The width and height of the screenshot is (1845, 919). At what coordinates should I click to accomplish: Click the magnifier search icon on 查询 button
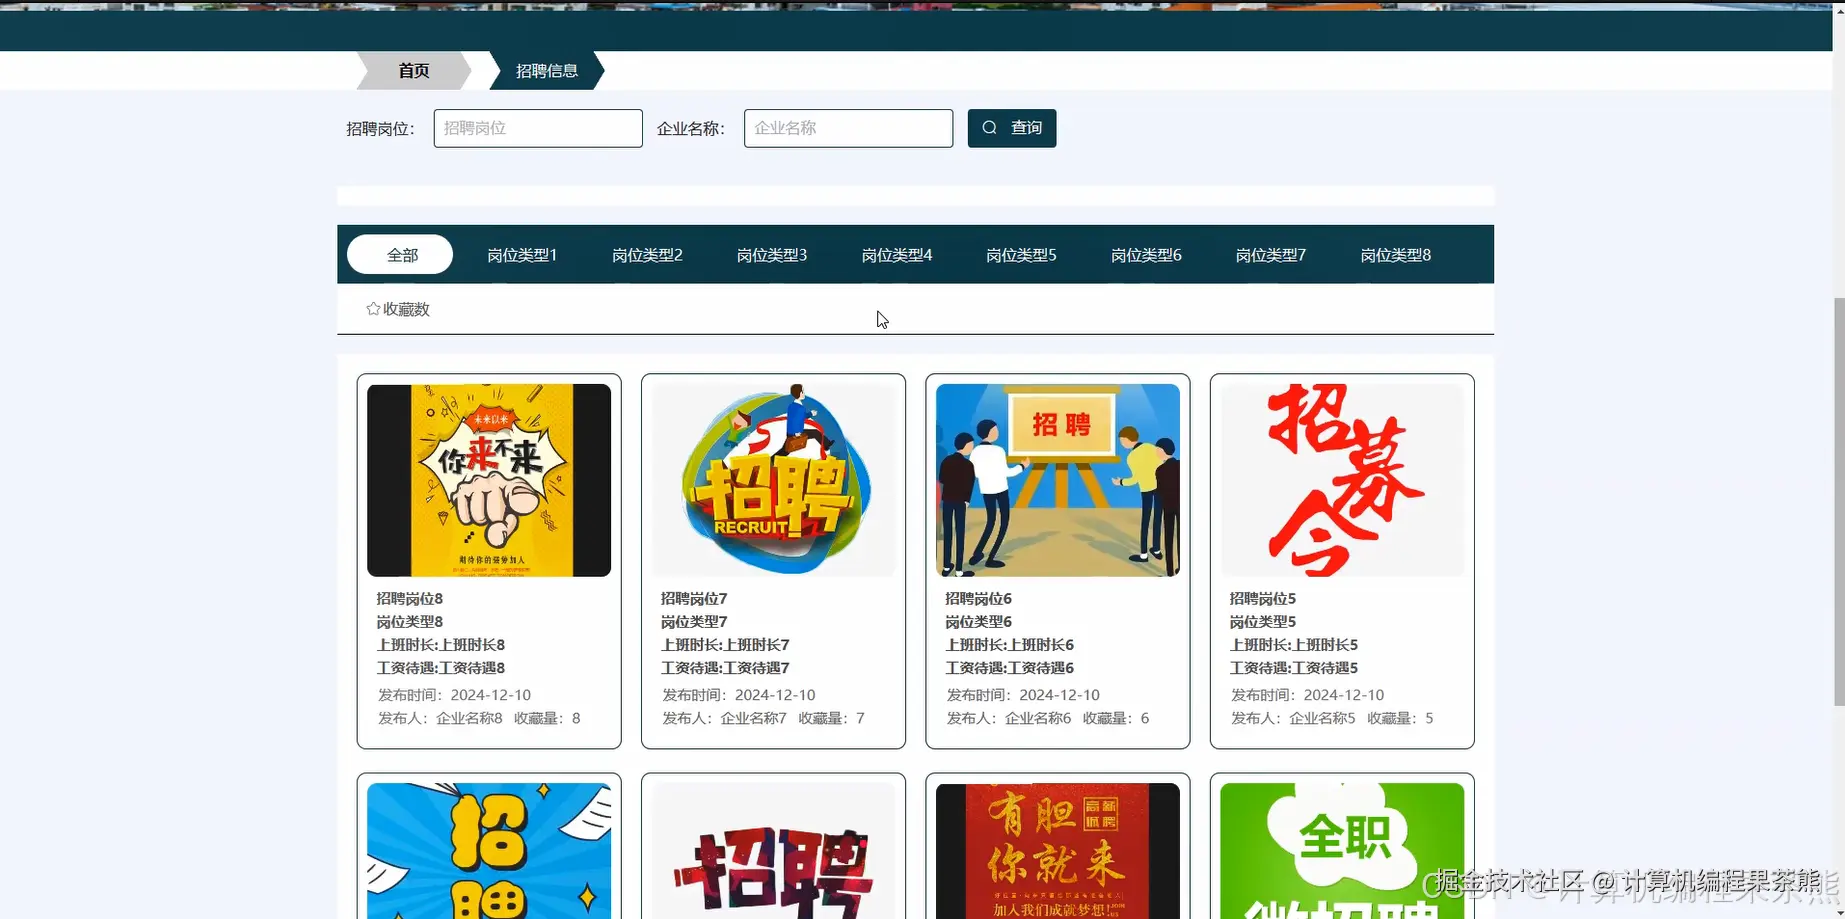(989, 128)
